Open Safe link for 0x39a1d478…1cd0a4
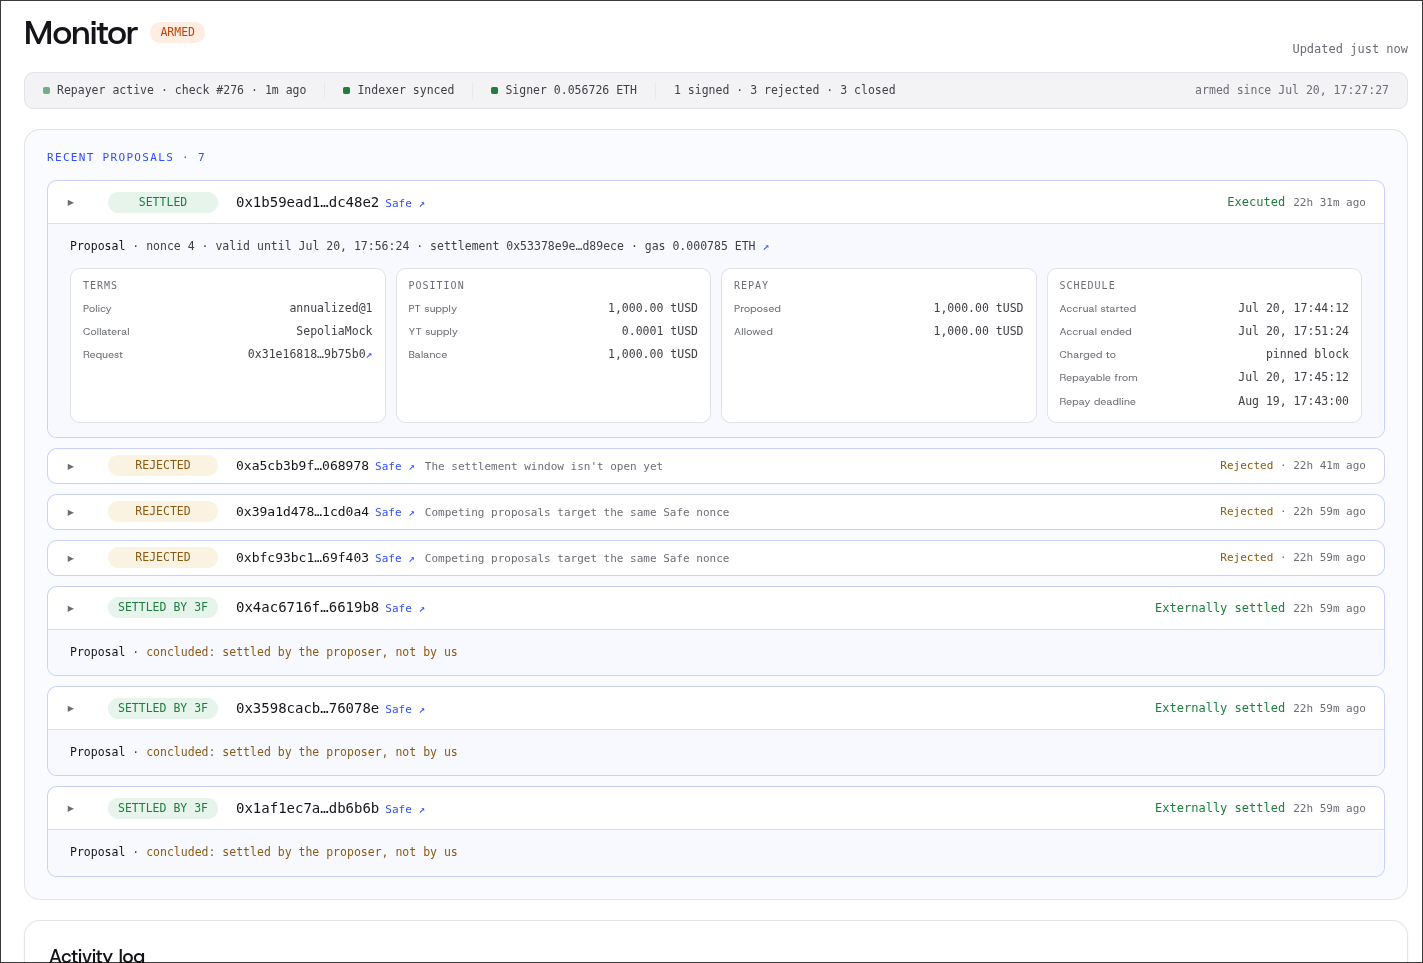1423x963 pixels. (395, 512)
